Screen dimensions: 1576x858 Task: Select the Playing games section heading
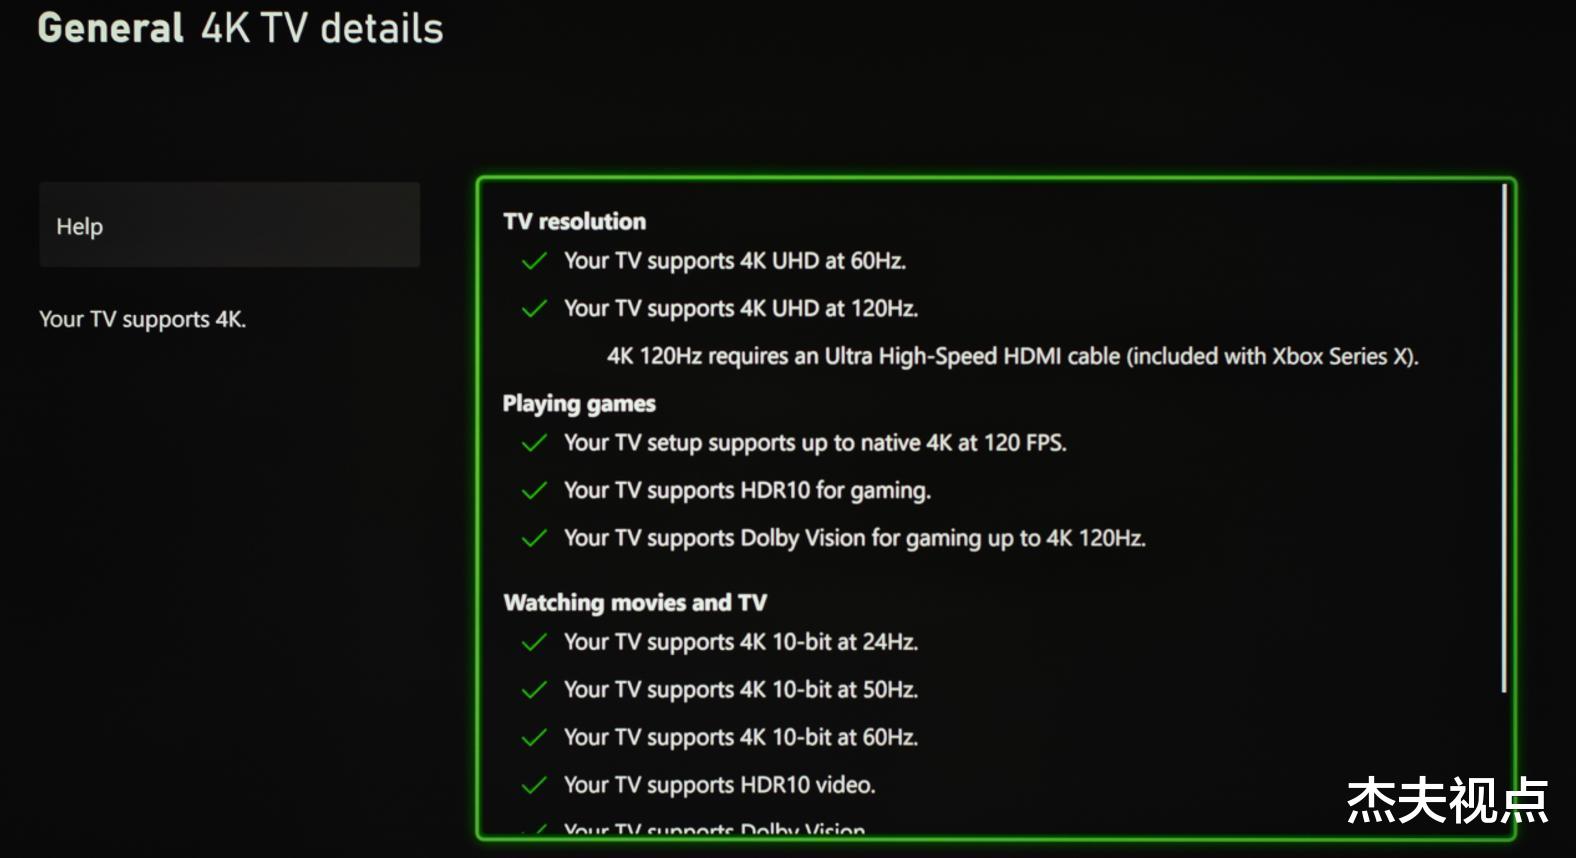point(579,404)
